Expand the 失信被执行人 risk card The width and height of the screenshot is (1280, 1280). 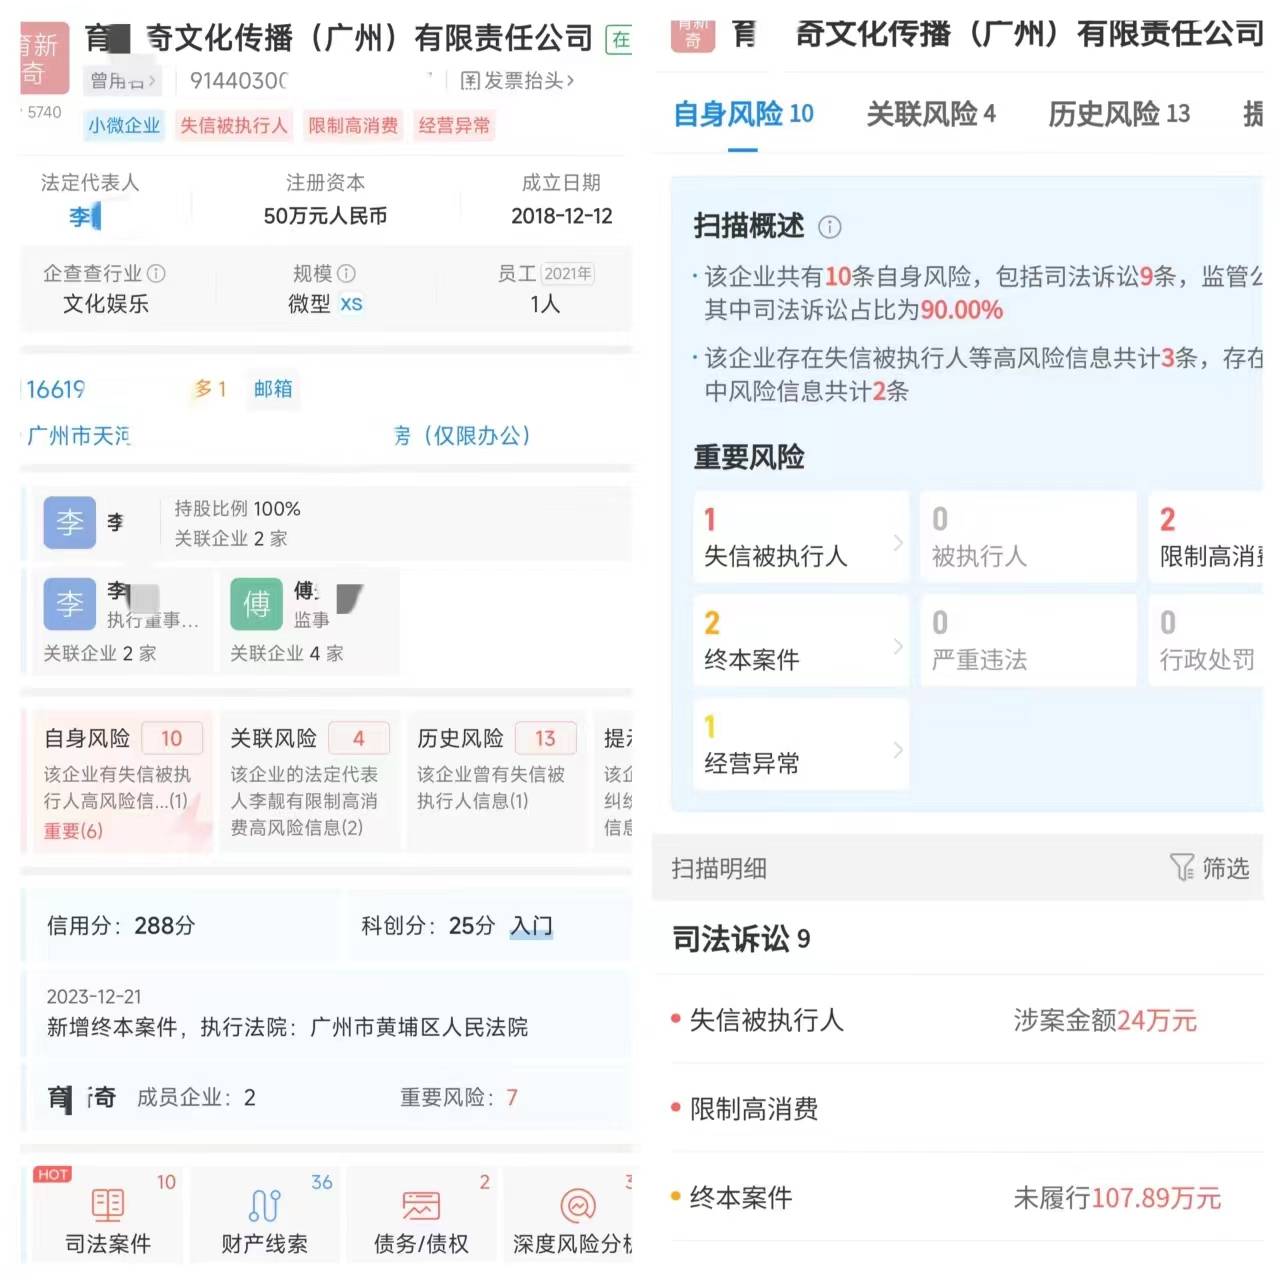point(800,537)
